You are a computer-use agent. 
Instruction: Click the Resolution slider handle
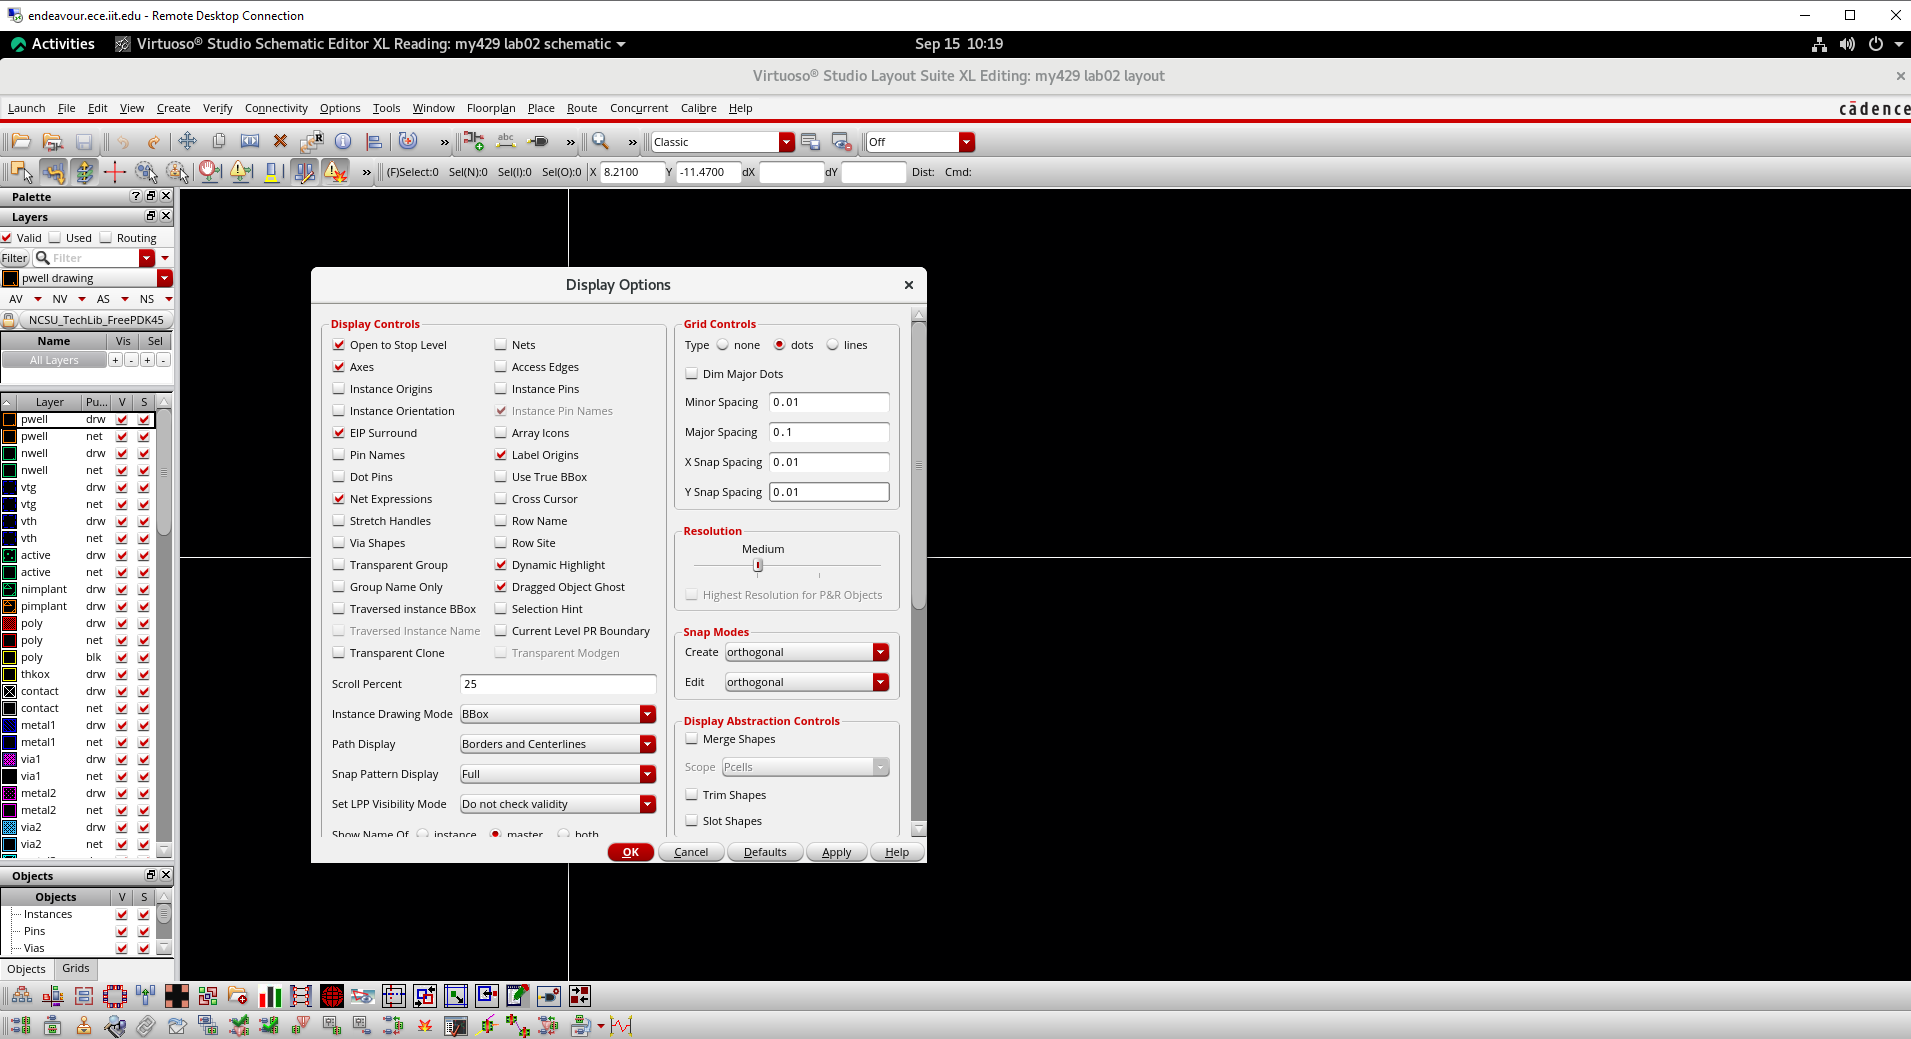point(758,565)
